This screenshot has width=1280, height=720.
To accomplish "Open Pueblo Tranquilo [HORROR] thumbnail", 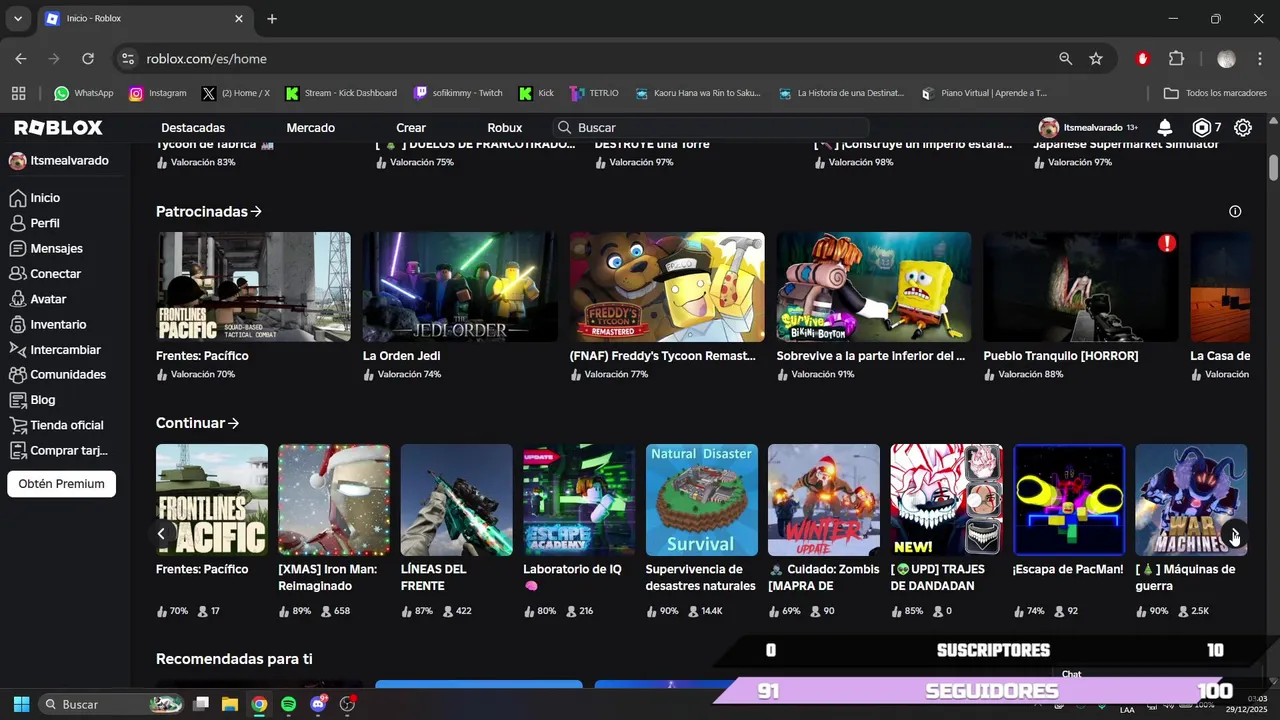I will [1081, 287].
